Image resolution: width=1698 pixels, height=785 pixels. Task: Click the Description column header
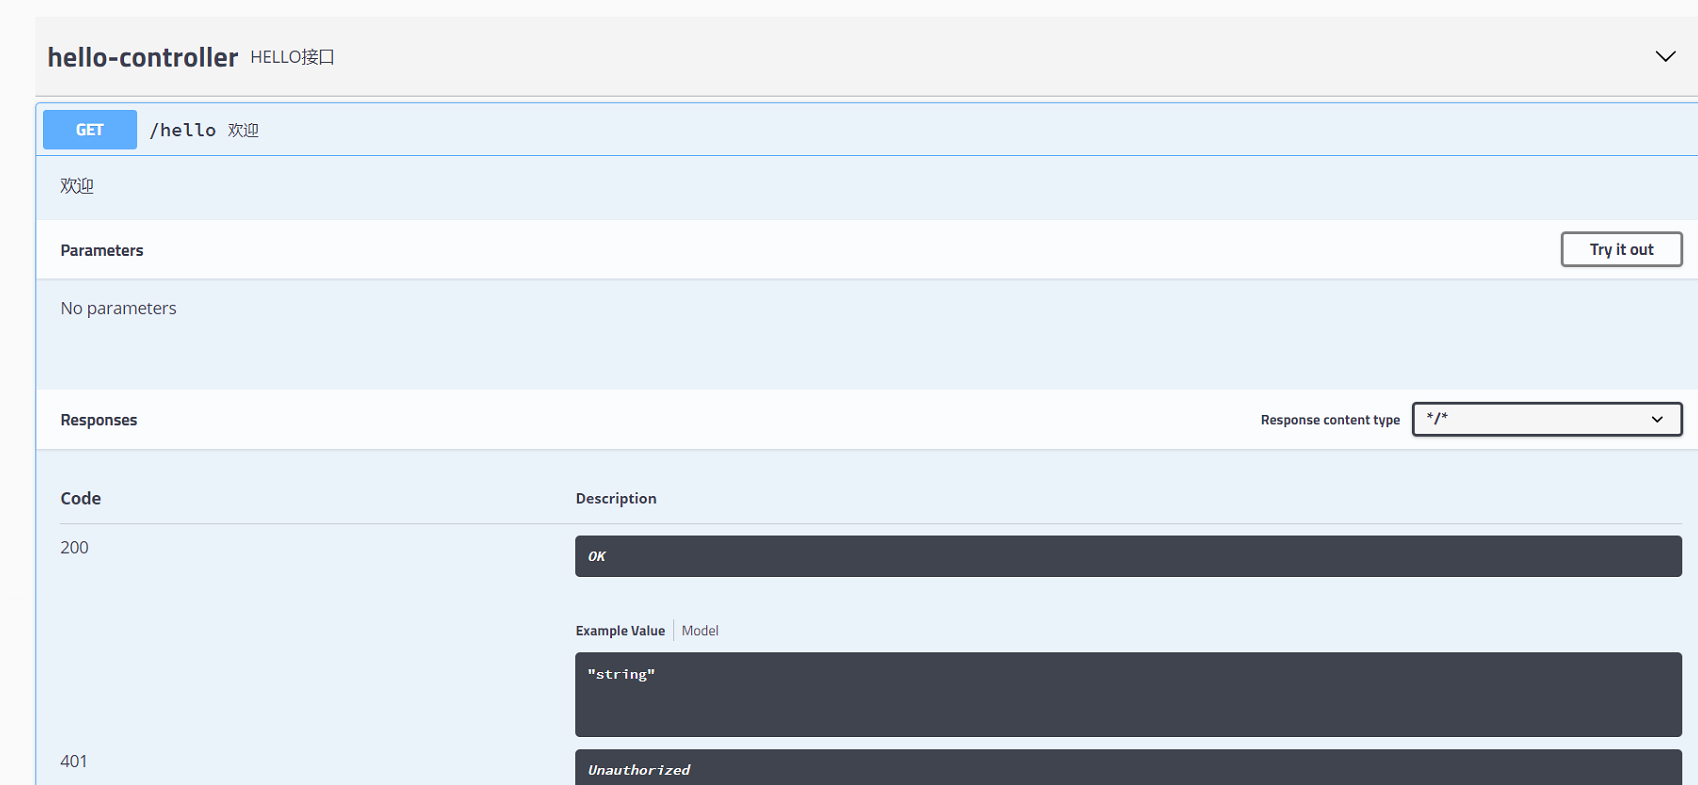[x=616, y=498]
